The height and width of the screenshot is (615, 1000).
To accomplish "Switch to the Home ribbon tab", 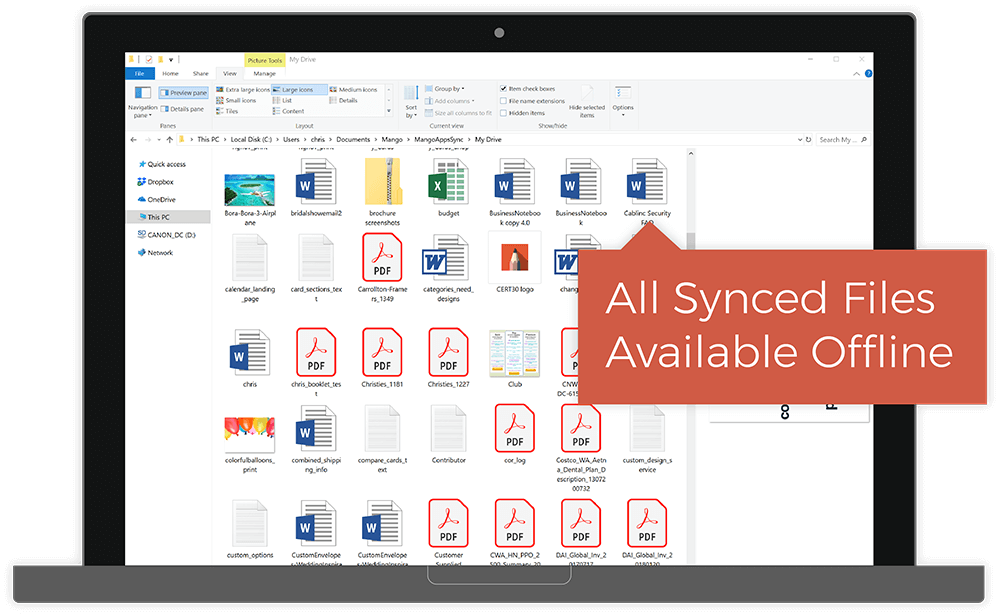I will (x=171, y=73).
